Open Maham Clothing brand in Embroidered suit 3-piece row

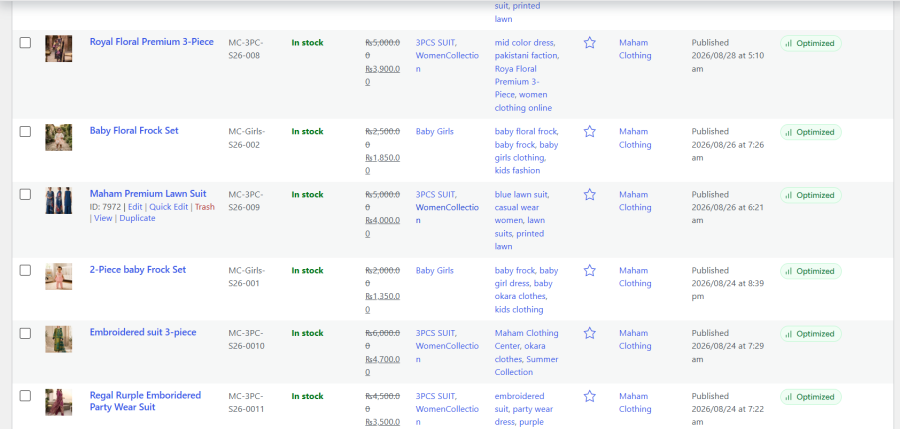tap(635, 339)
